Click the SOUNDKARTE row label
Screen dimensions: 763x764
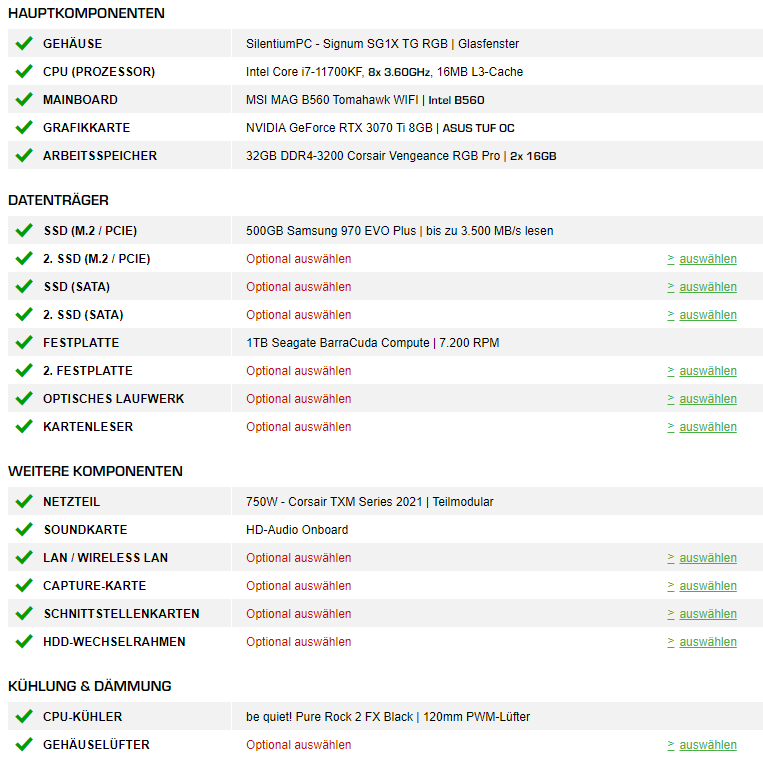point(86,530)
